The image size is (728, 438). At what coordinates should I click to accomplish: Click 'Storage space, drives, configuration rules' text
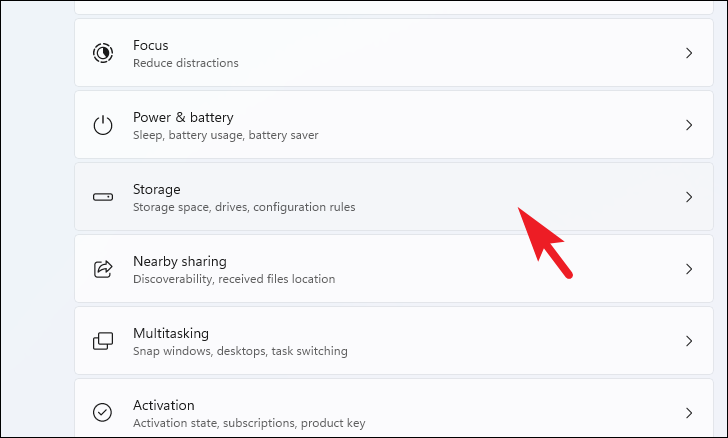[x=244, y=207]
